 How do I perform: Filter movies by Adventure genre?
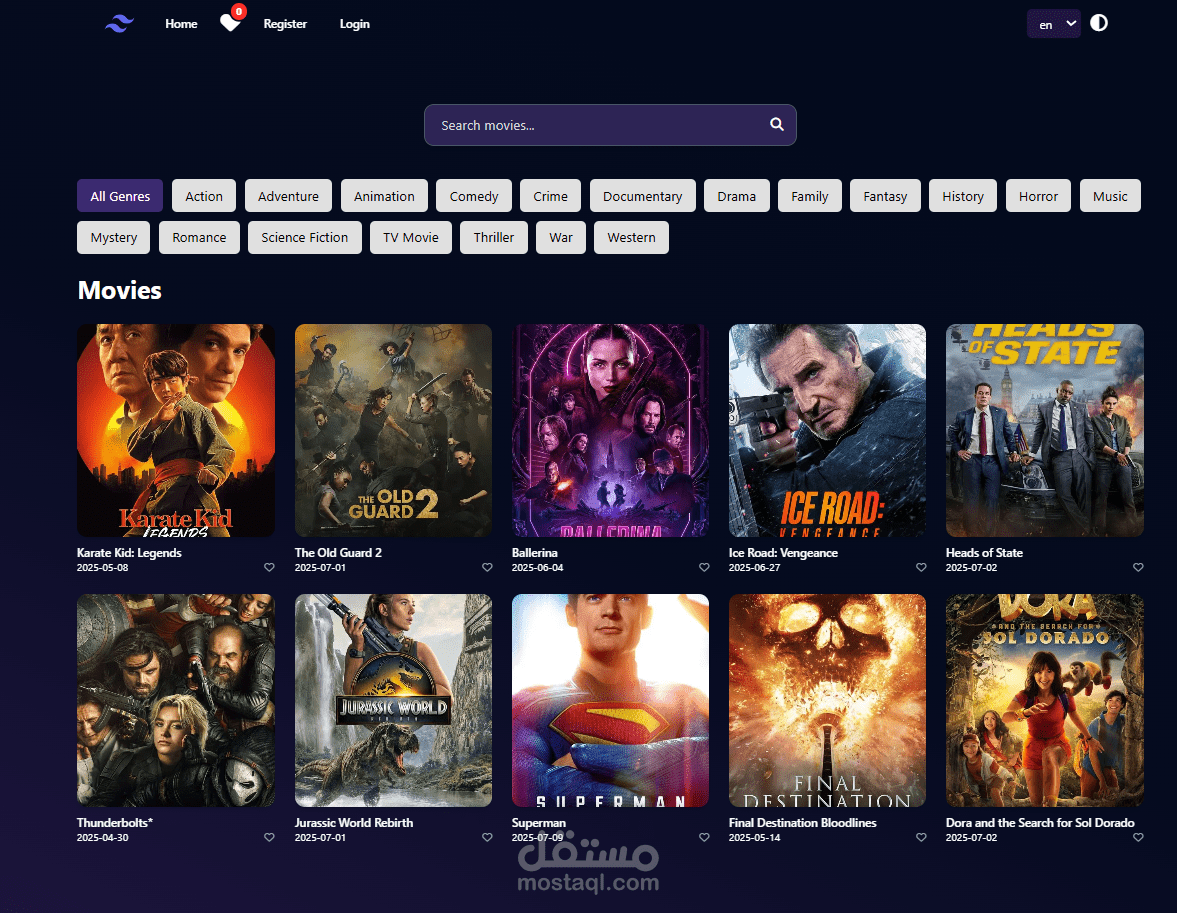tap(288, 196)
